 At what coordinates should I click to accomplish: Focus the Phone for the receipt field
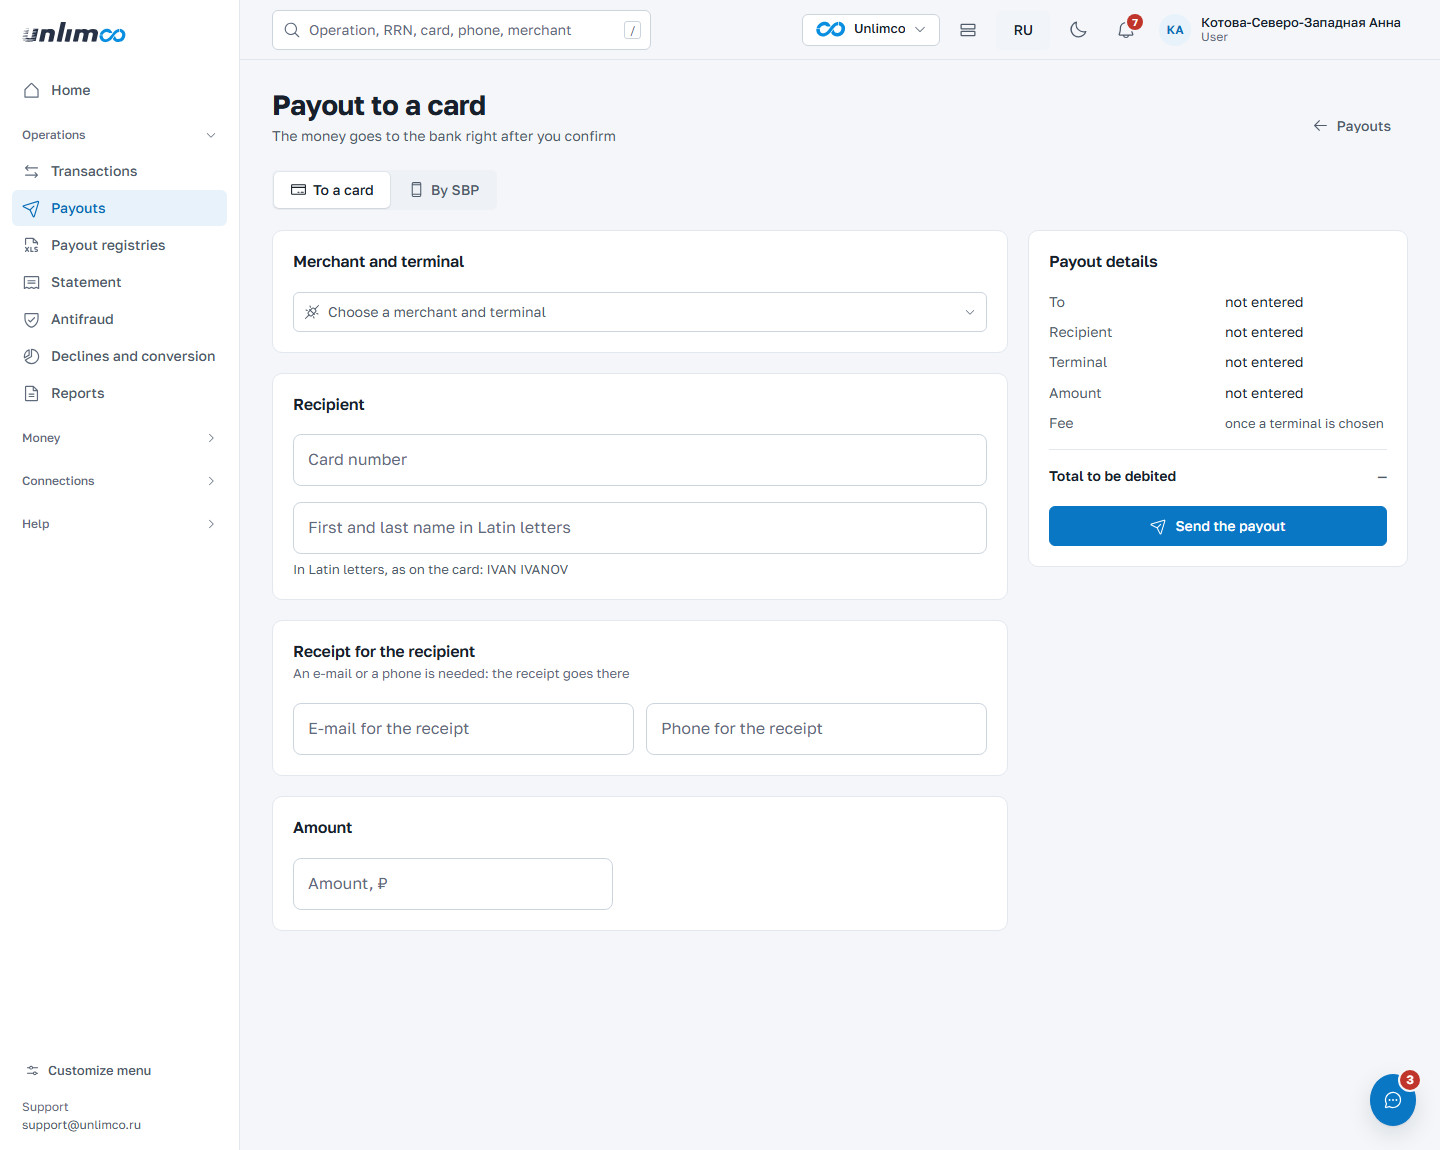click(816, 729)
